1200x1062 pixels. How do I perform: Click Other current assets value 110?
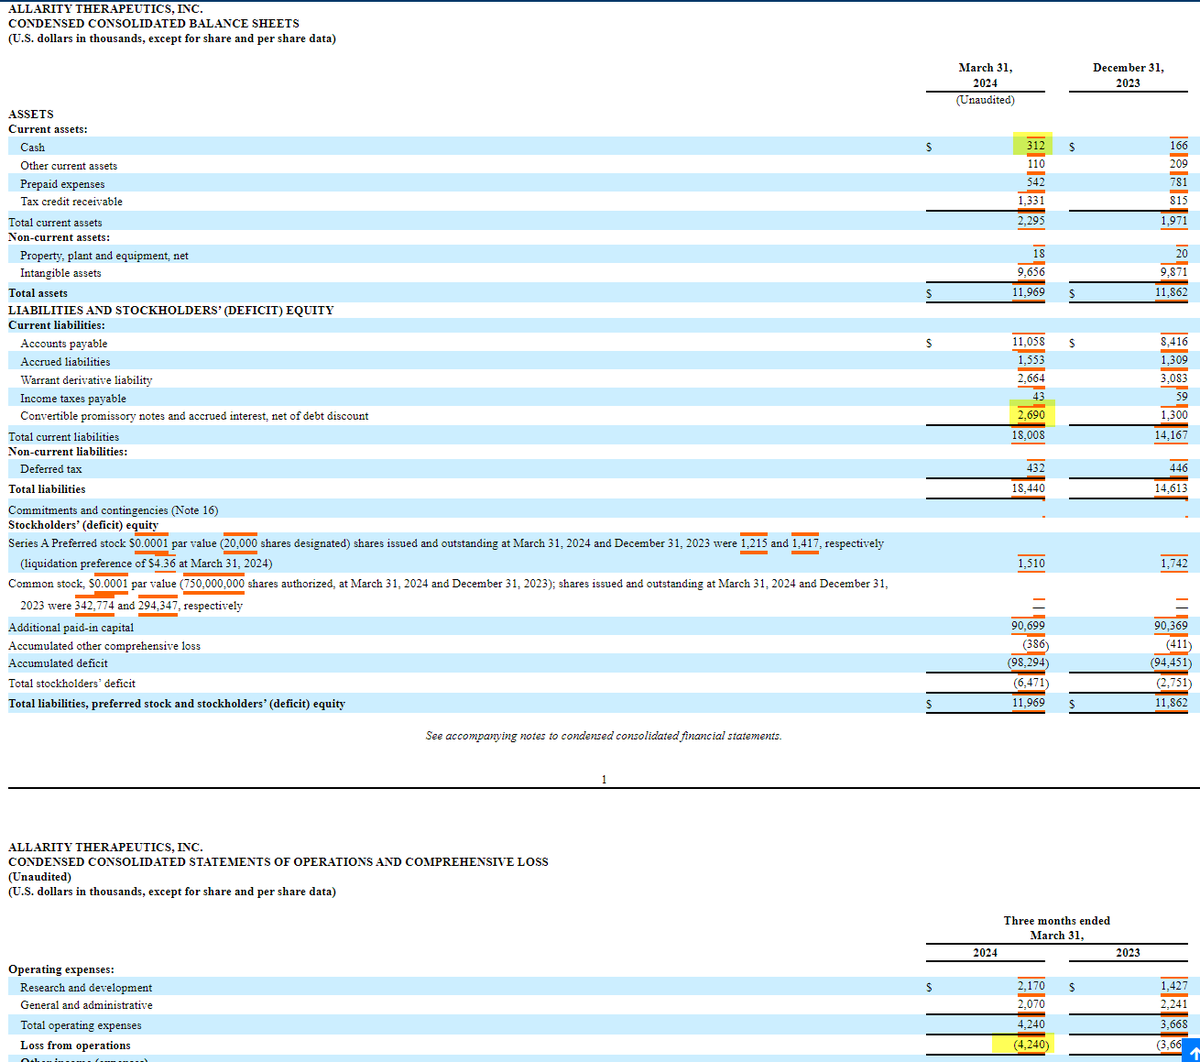pos(1035,165)
